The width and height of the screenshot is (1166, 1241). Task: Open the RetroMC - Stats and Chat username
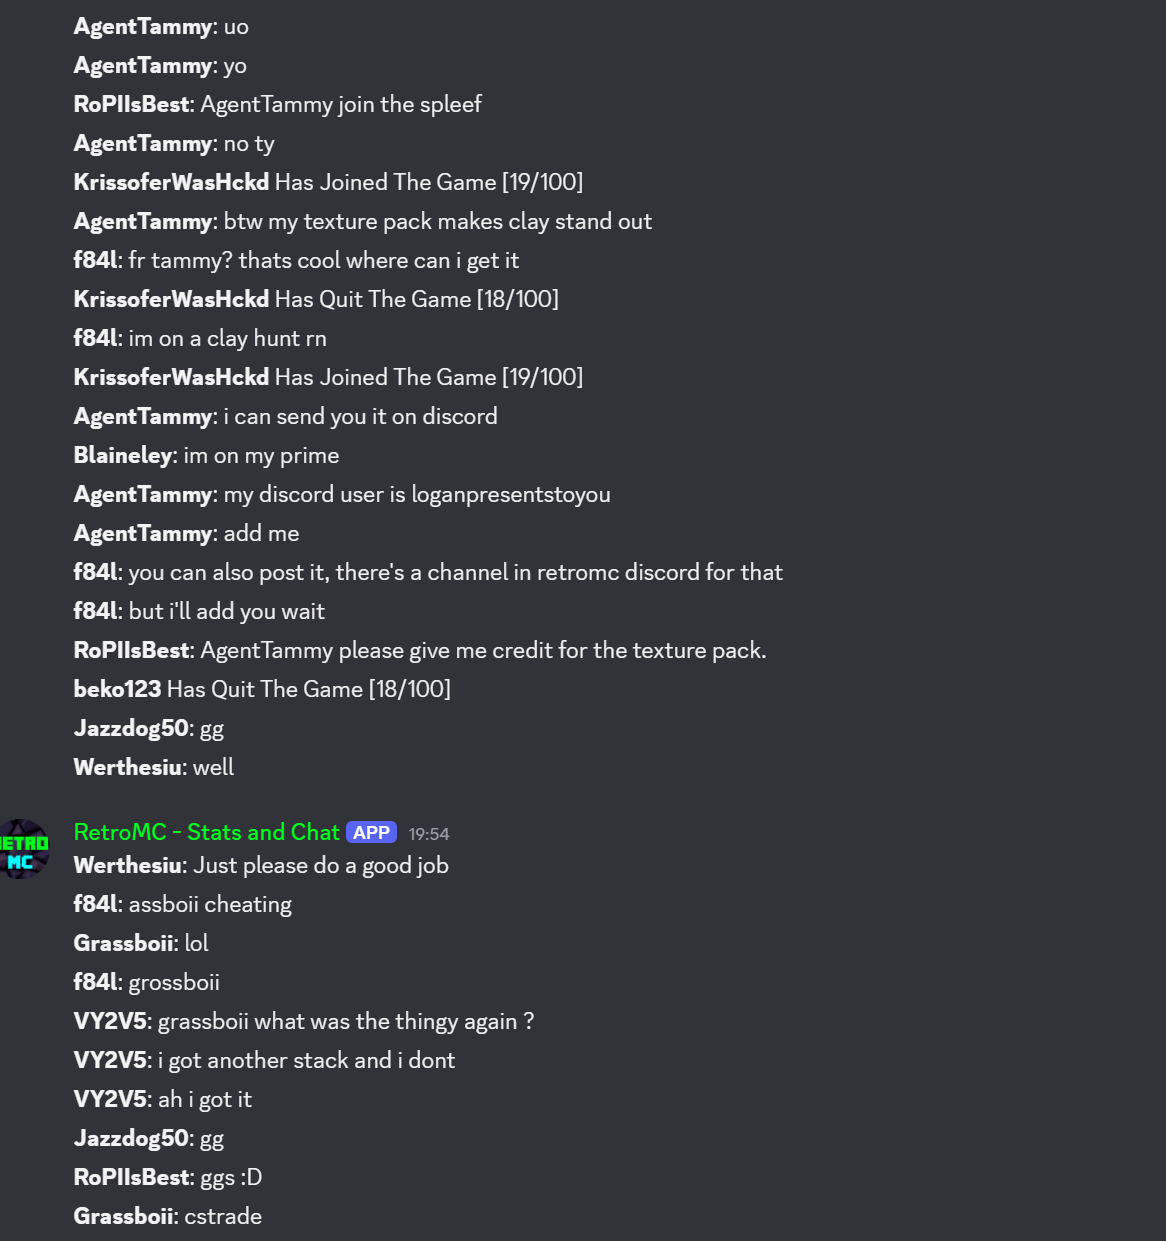206,832
